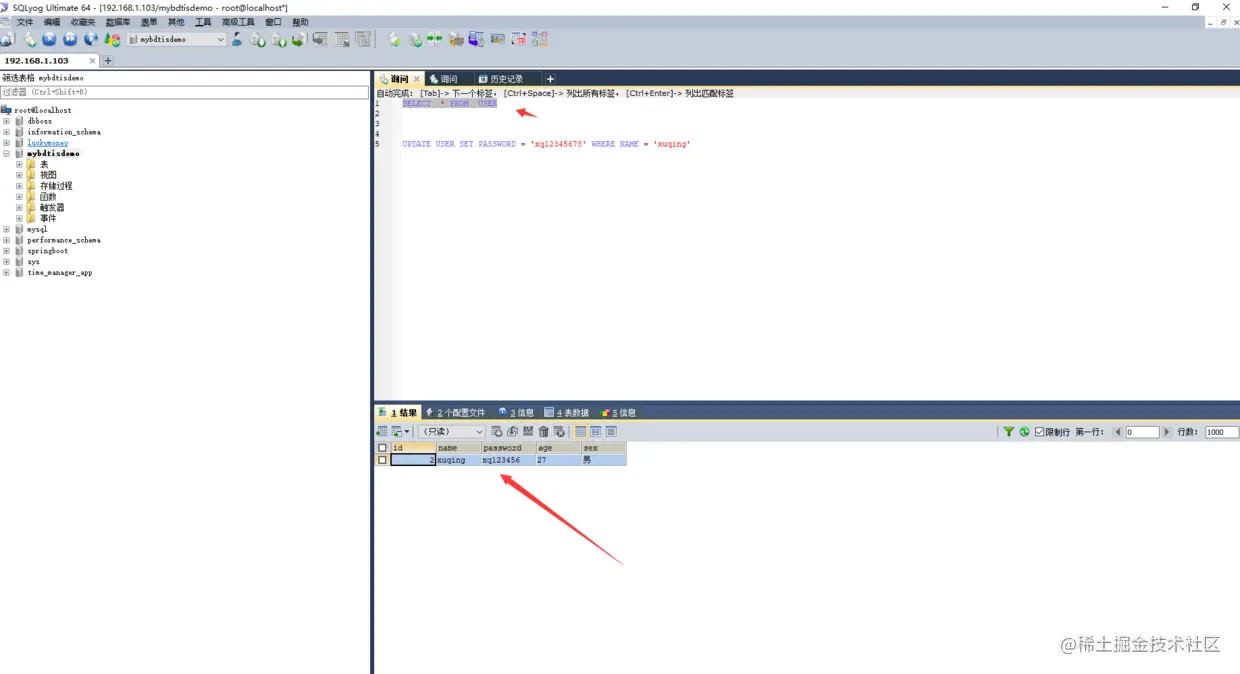
Task: Switch to the 5 信息 tab
Action: coord(618,412)
